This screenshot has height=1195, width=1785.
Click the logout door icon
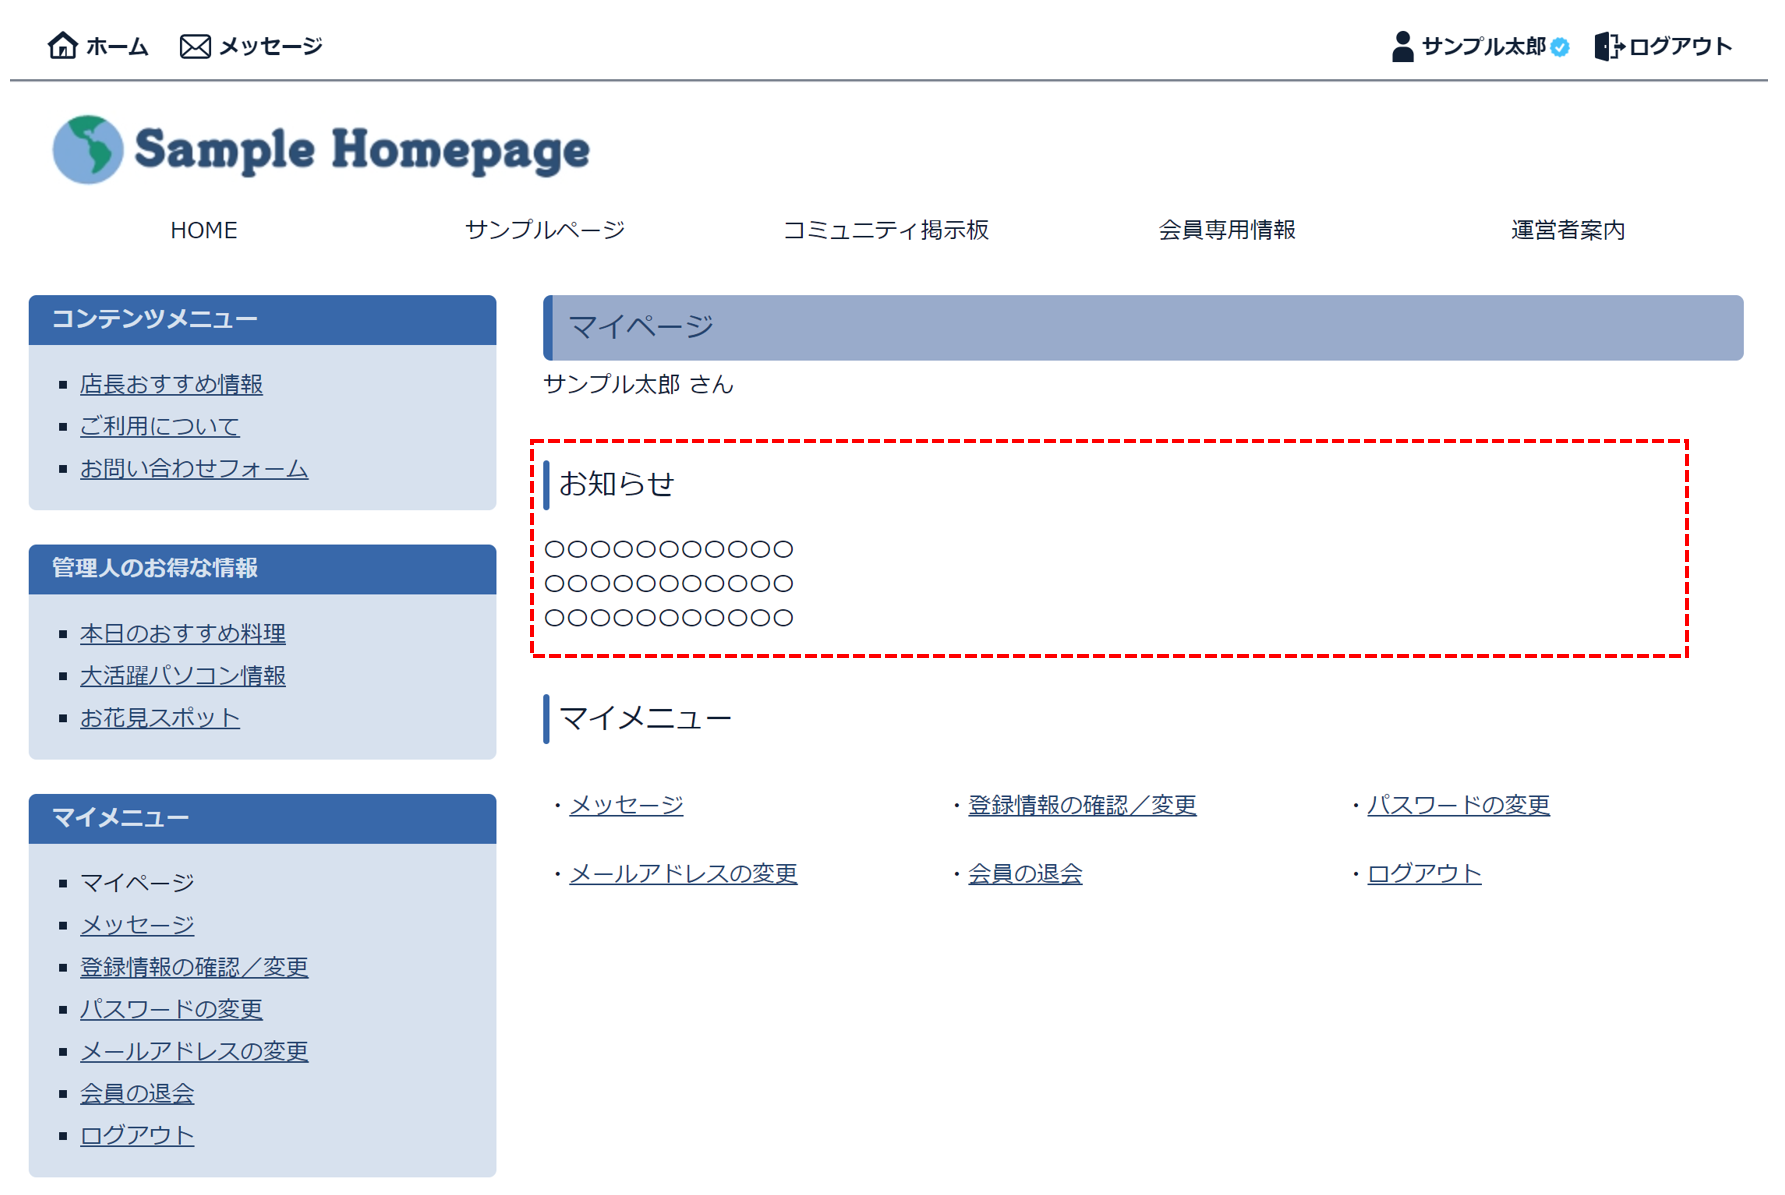tap(1611, 44)
